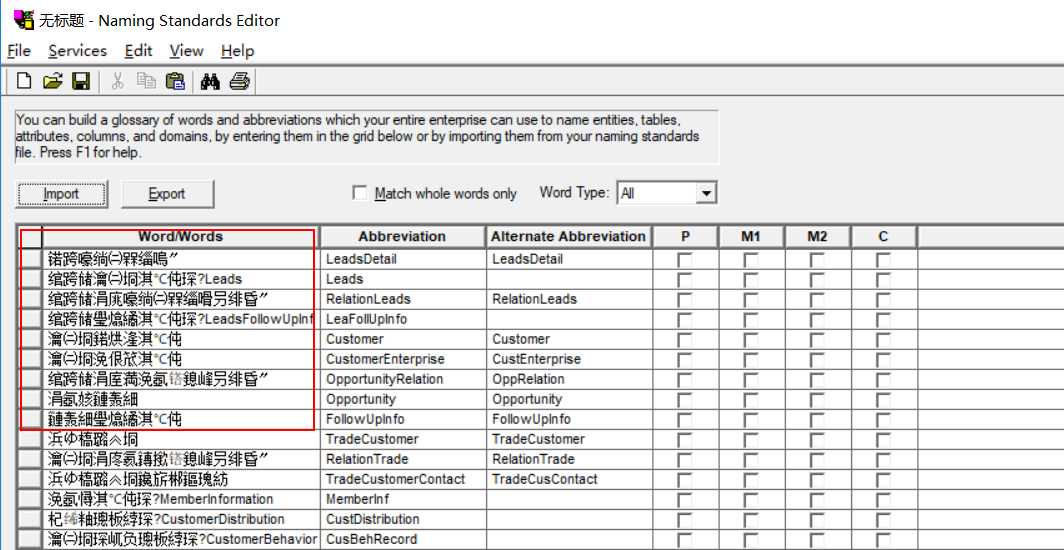Select the Leads abbreviation cell

click(x=402, y=279)
